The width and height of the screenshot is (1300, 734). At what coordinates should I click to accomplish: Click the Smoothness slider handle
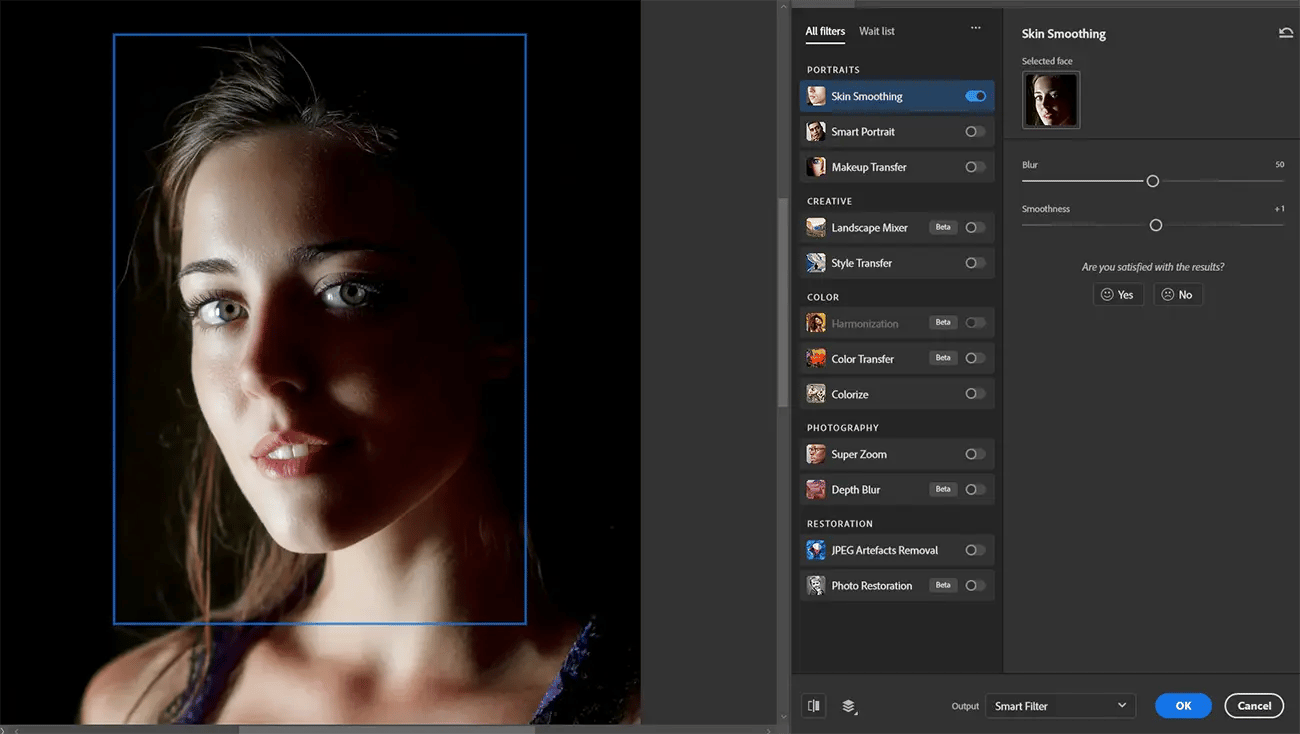(1156, 226)
